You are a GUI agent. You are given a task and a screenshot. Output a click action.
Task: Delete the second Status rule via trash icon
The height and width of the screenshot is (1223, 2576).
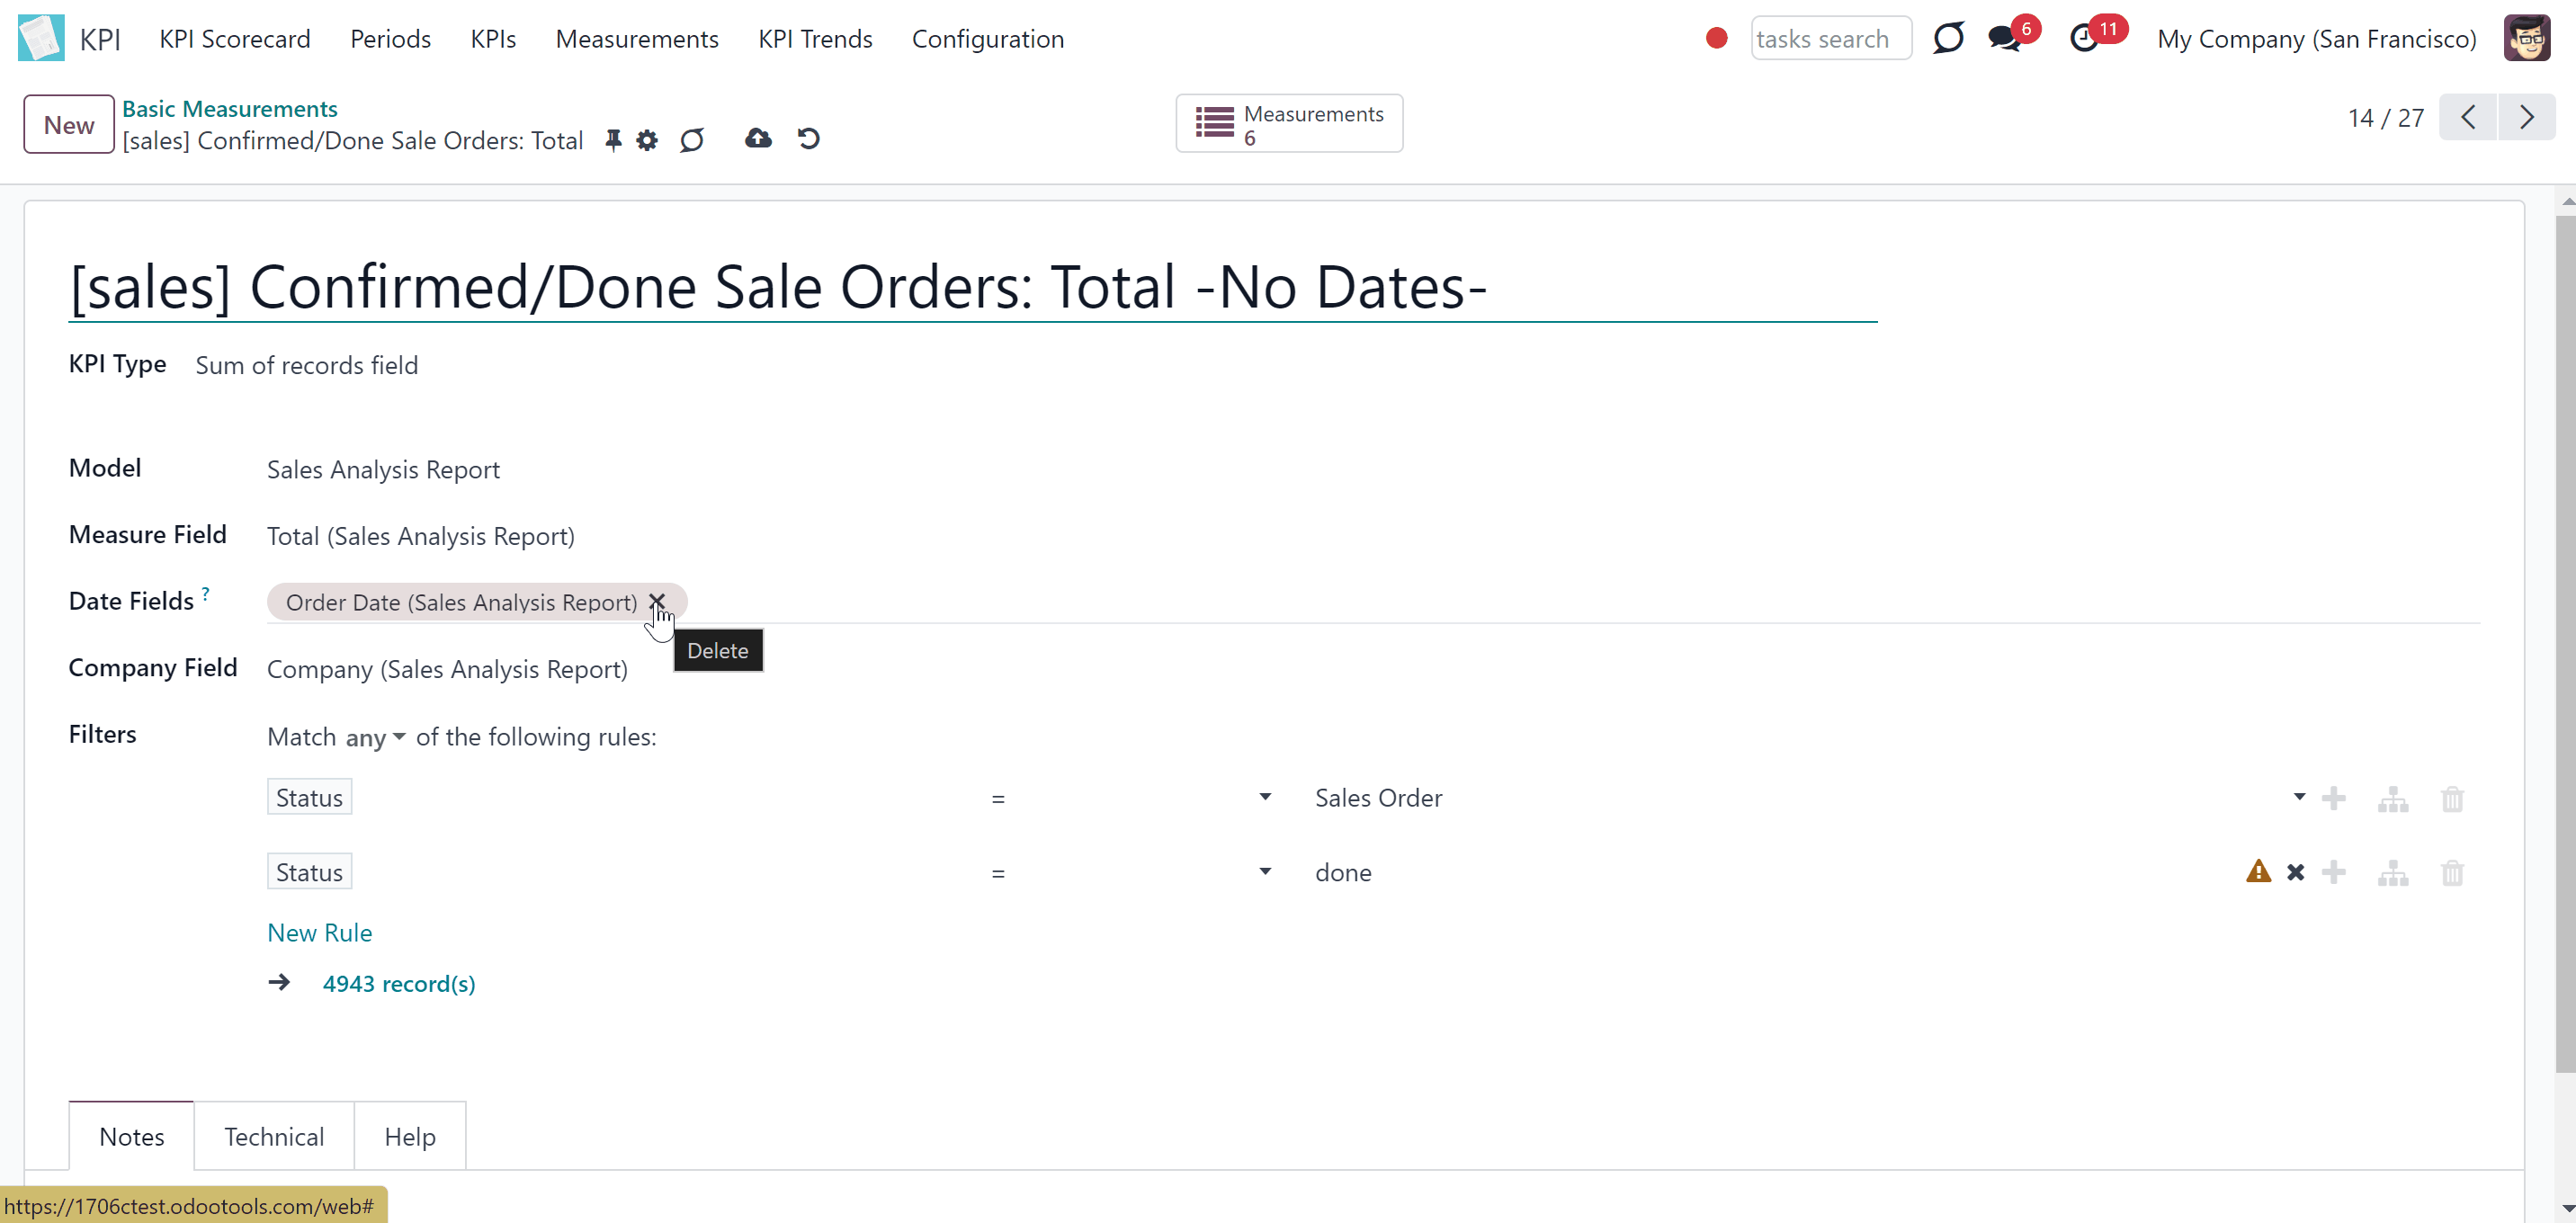(2452, 873)
